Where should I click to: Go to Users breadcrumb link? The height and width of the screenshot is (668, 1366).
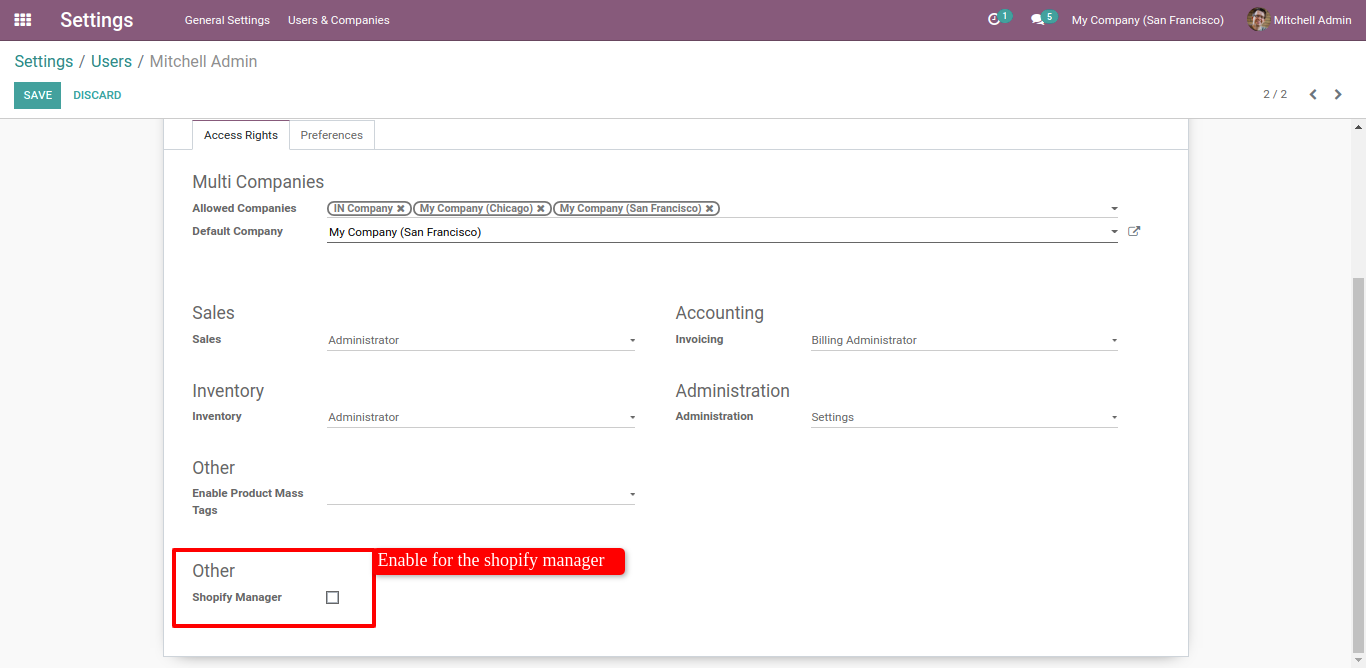point(111,62)
